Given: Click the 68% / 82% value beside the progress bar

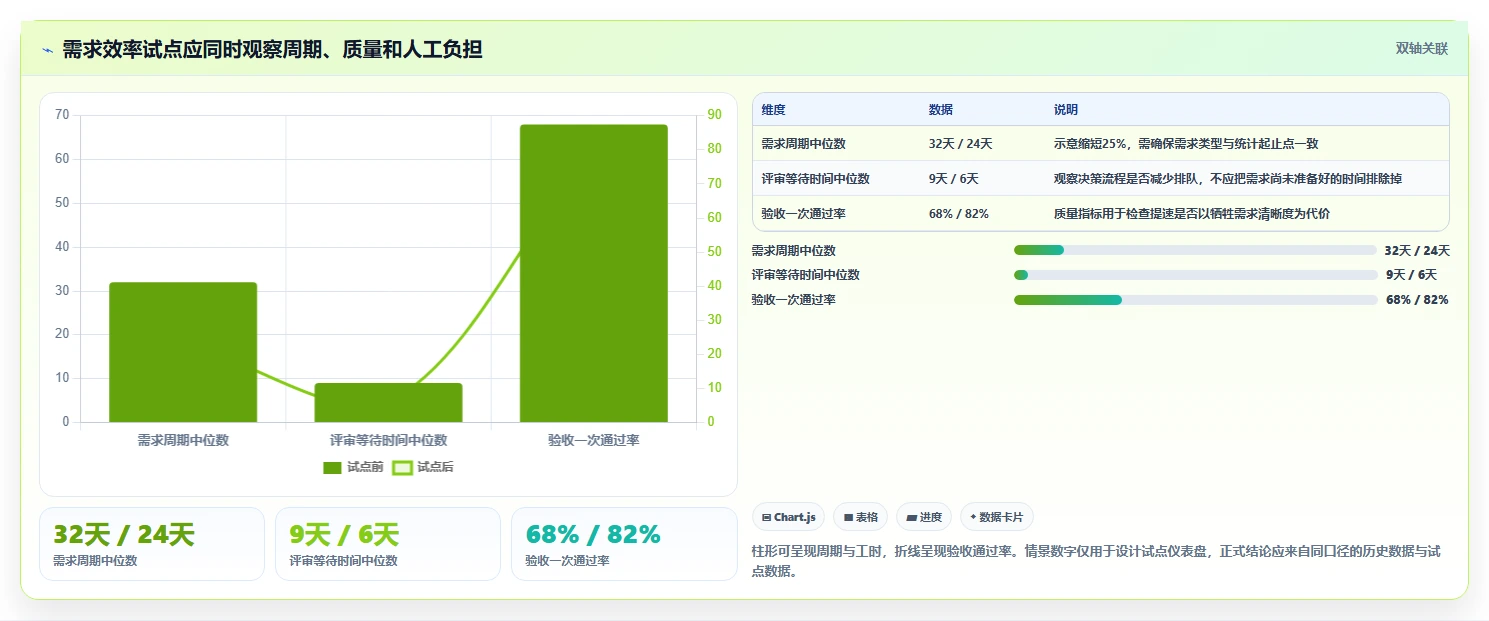Looking at the screenshot, I should point(1417,300).
